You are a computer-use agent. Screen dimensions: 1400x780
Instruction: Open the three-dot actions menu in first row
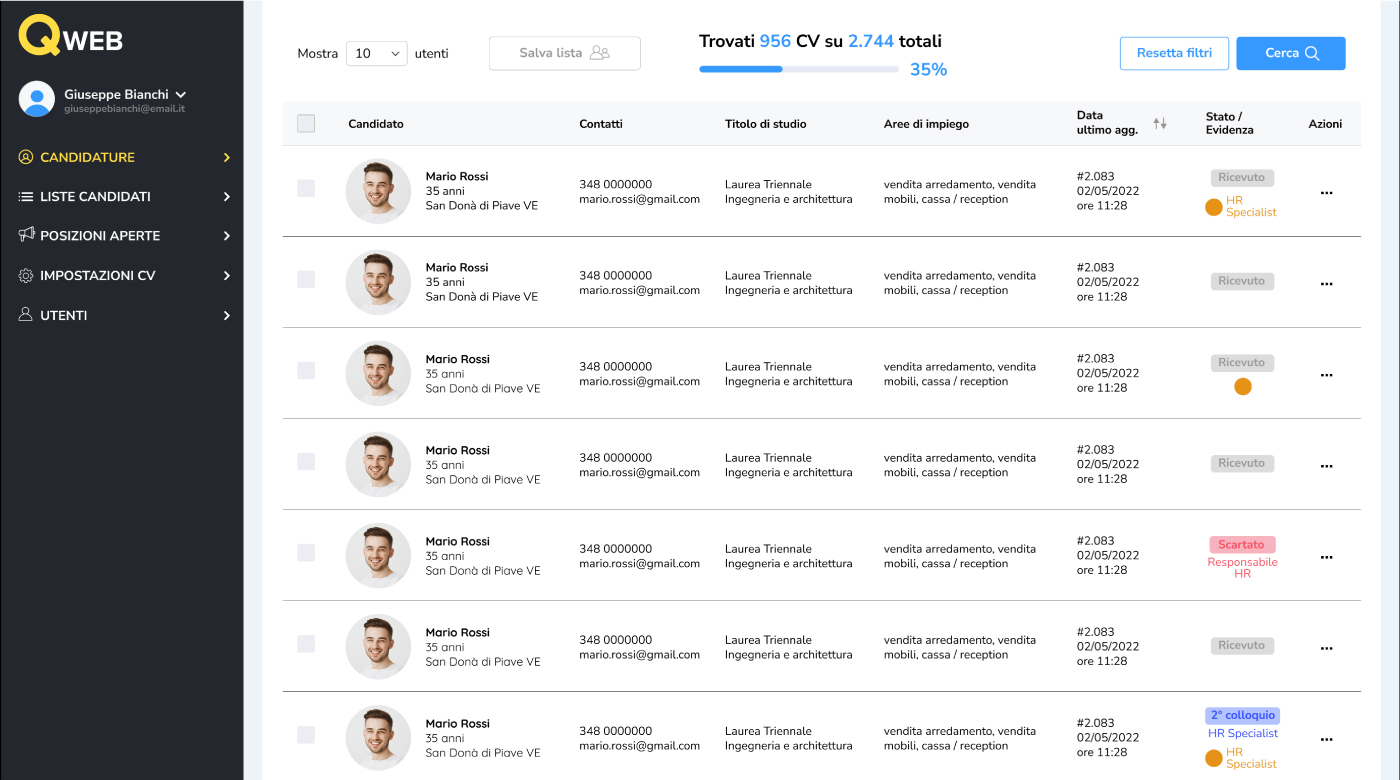[x=1326, y=193]
